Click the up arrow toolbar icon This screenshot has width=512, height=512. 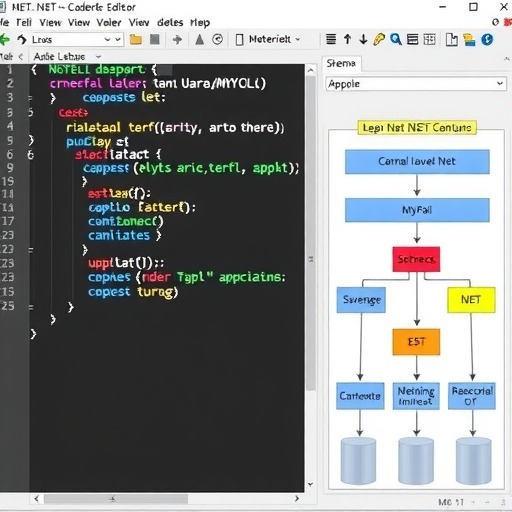point(347,39)
